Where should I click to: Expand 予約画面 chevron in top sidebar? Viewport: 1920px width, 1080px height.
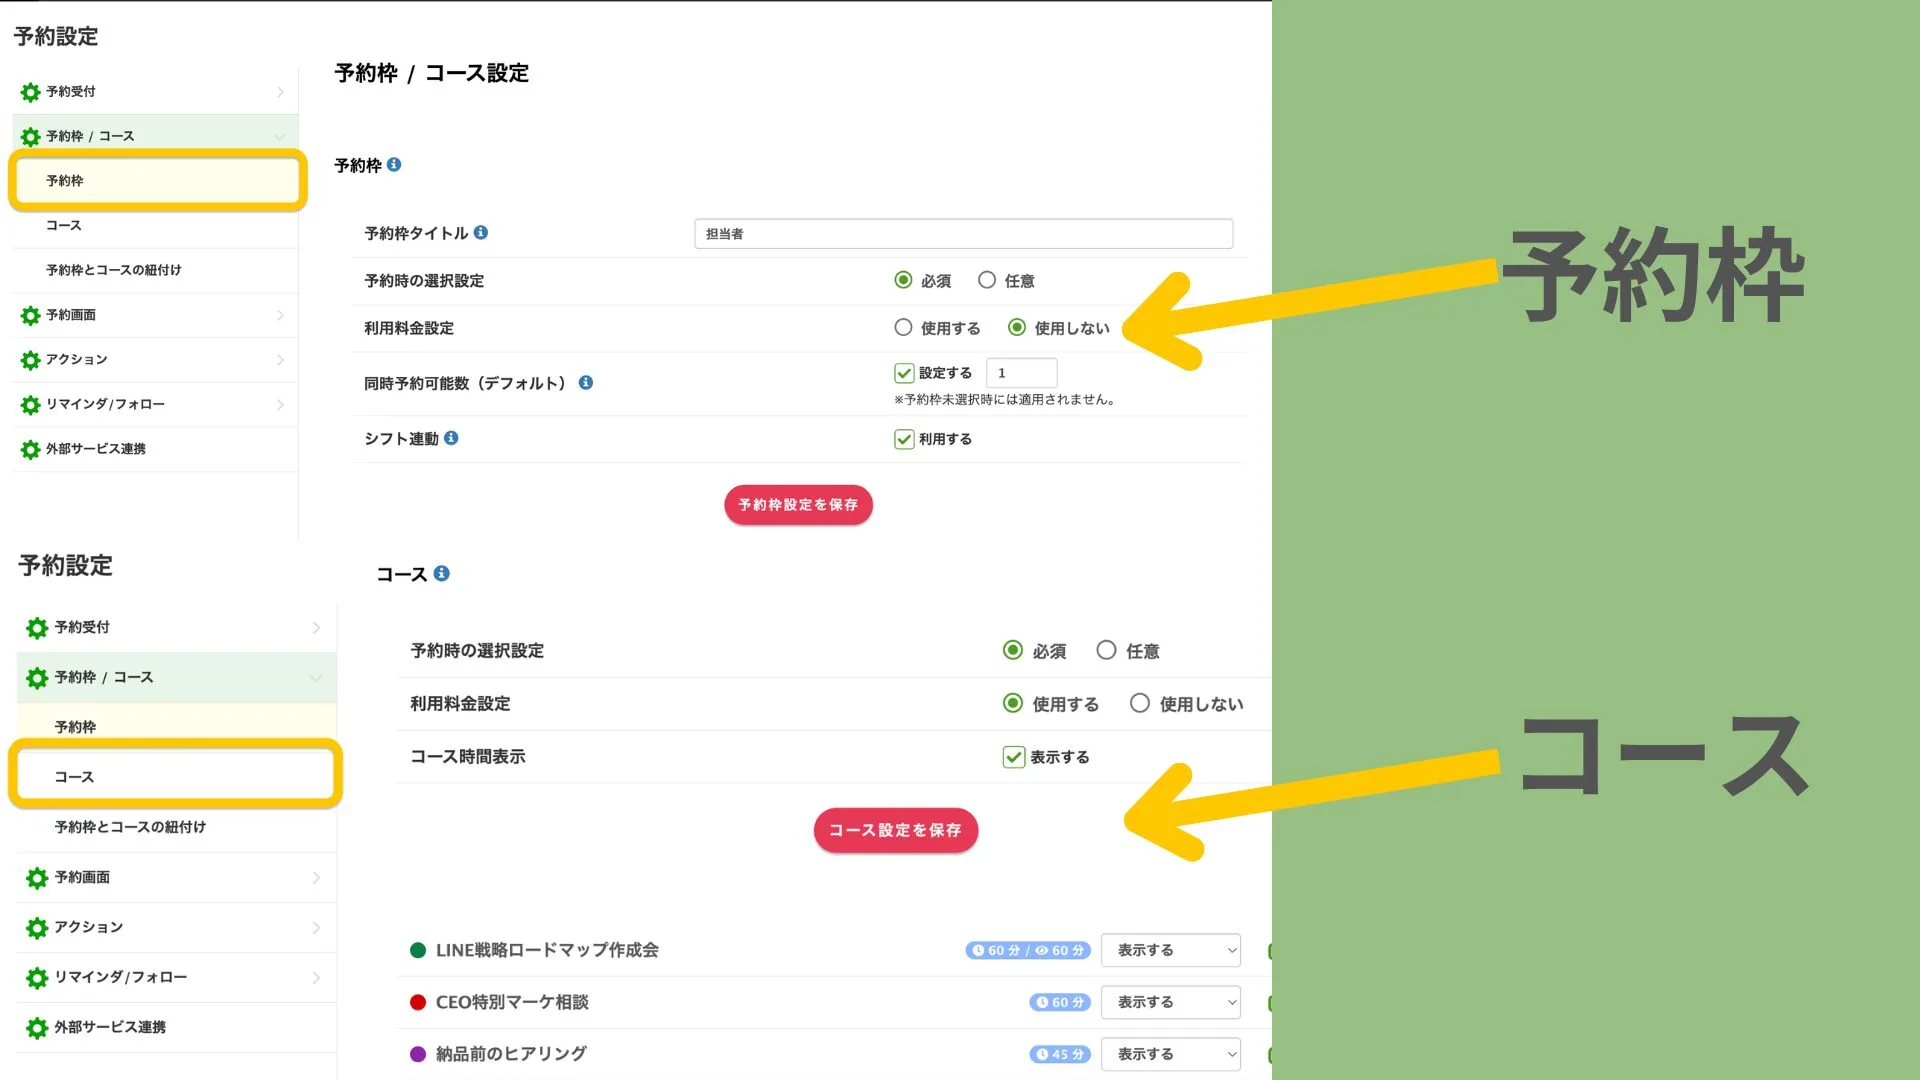pos(280,316)
